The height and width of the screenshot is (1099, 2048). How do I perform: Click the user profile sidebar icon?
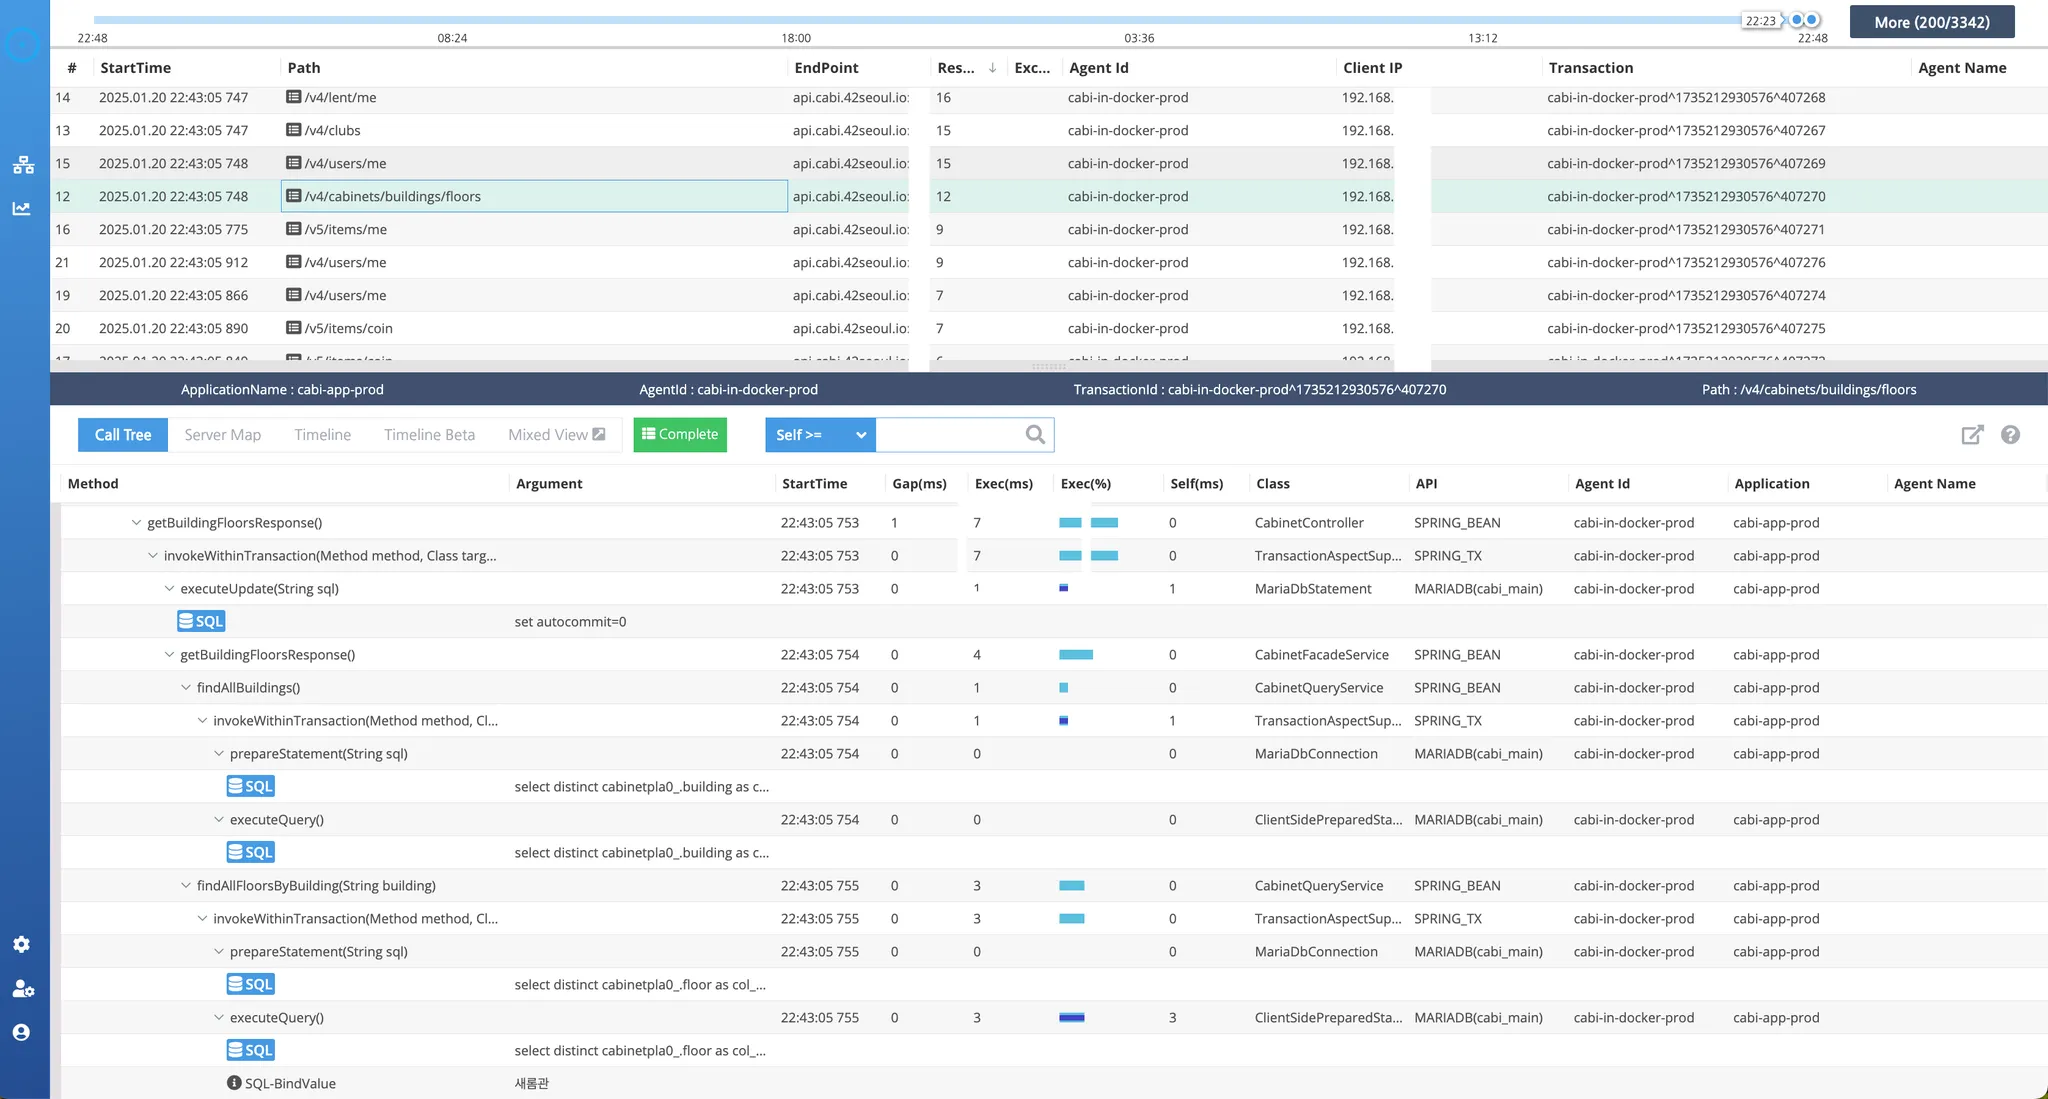[x=21, y=1032]
